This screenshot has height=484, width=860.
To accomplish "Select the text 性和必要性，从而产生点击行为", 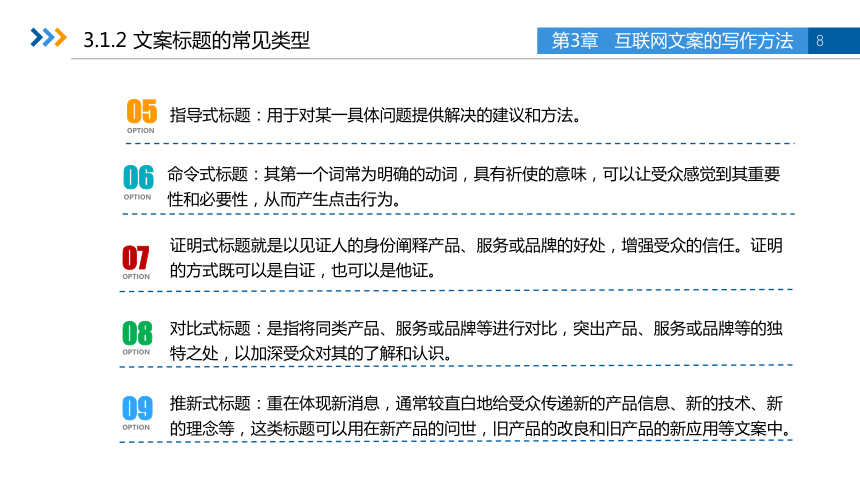I will 284,199.
